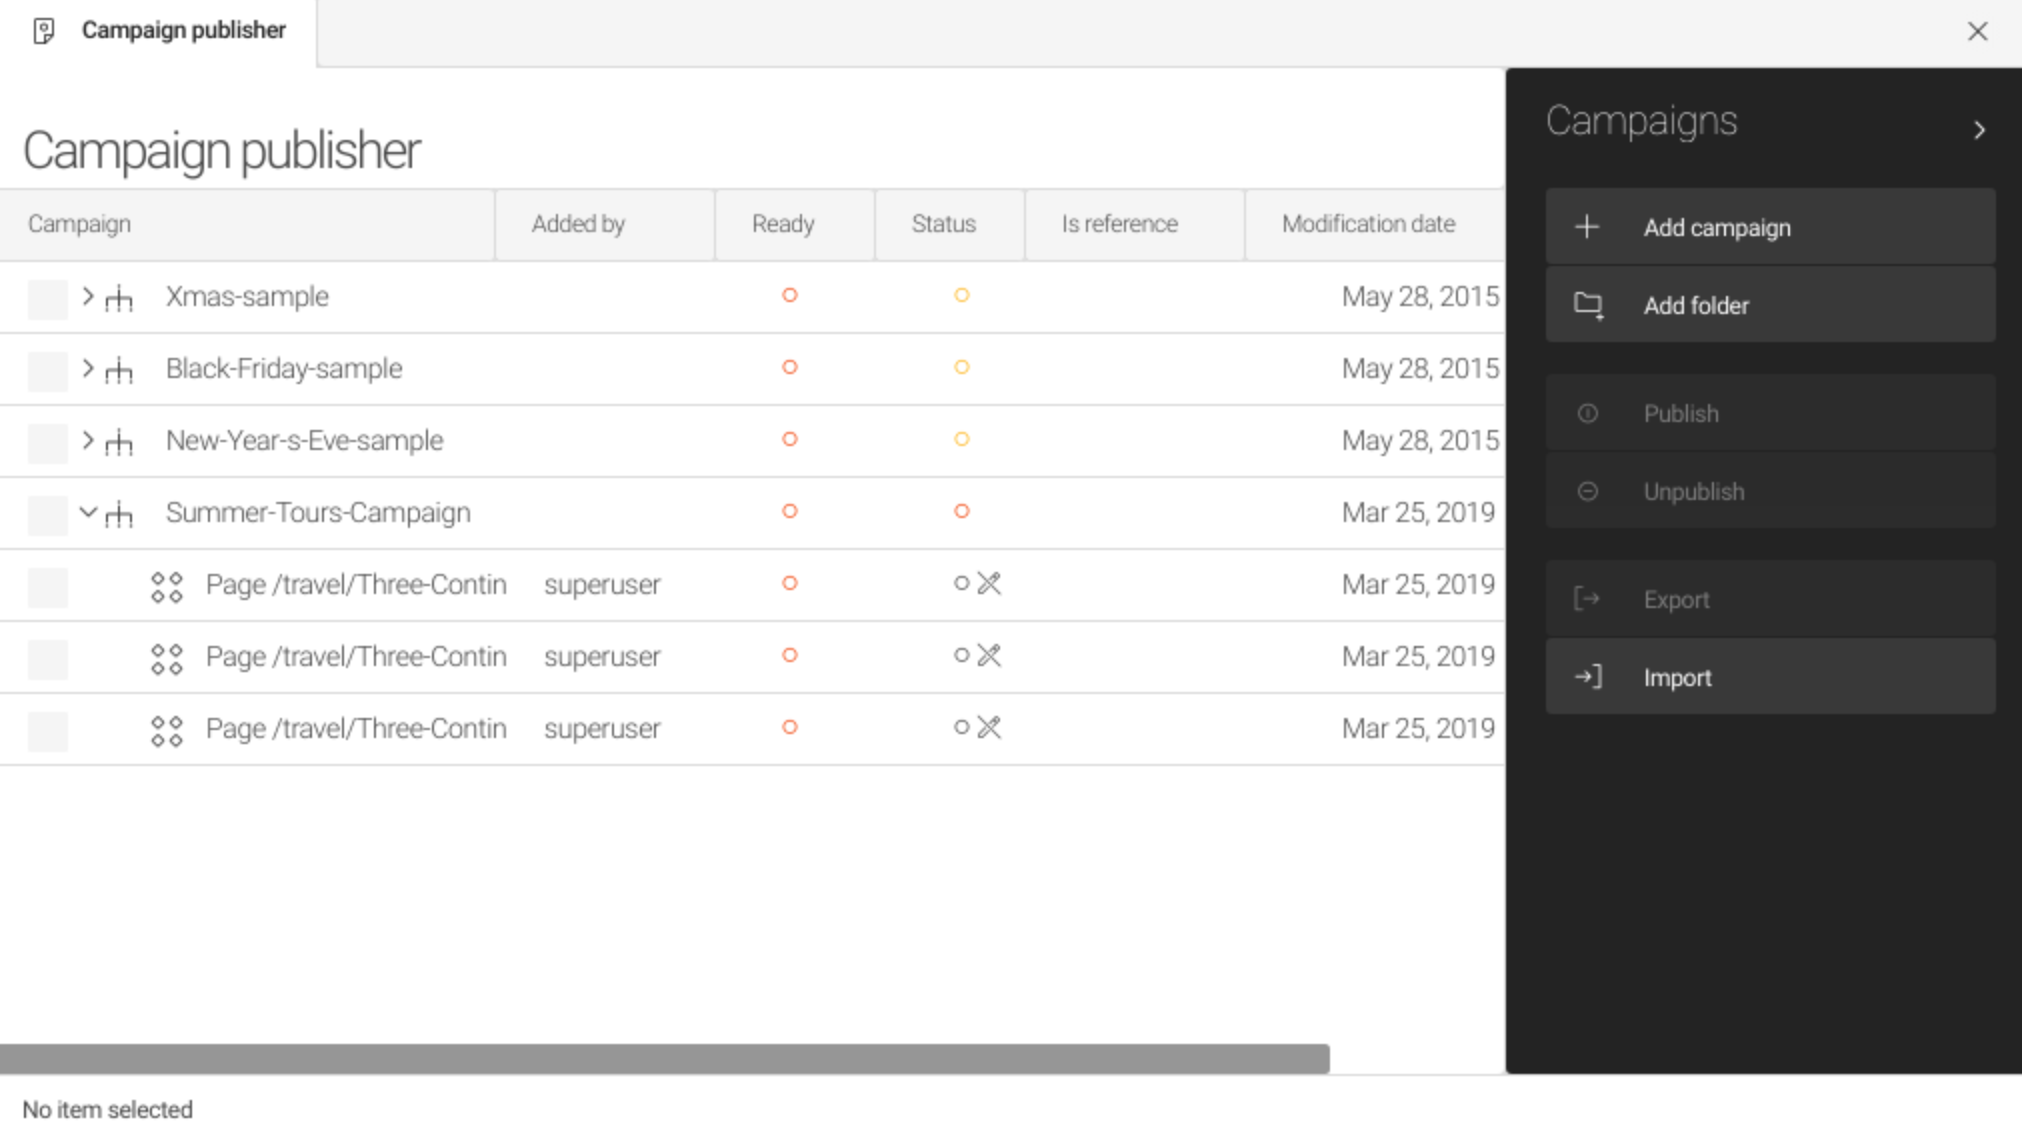Click the folder icon beside Add folder

(x=1589, y=305)
